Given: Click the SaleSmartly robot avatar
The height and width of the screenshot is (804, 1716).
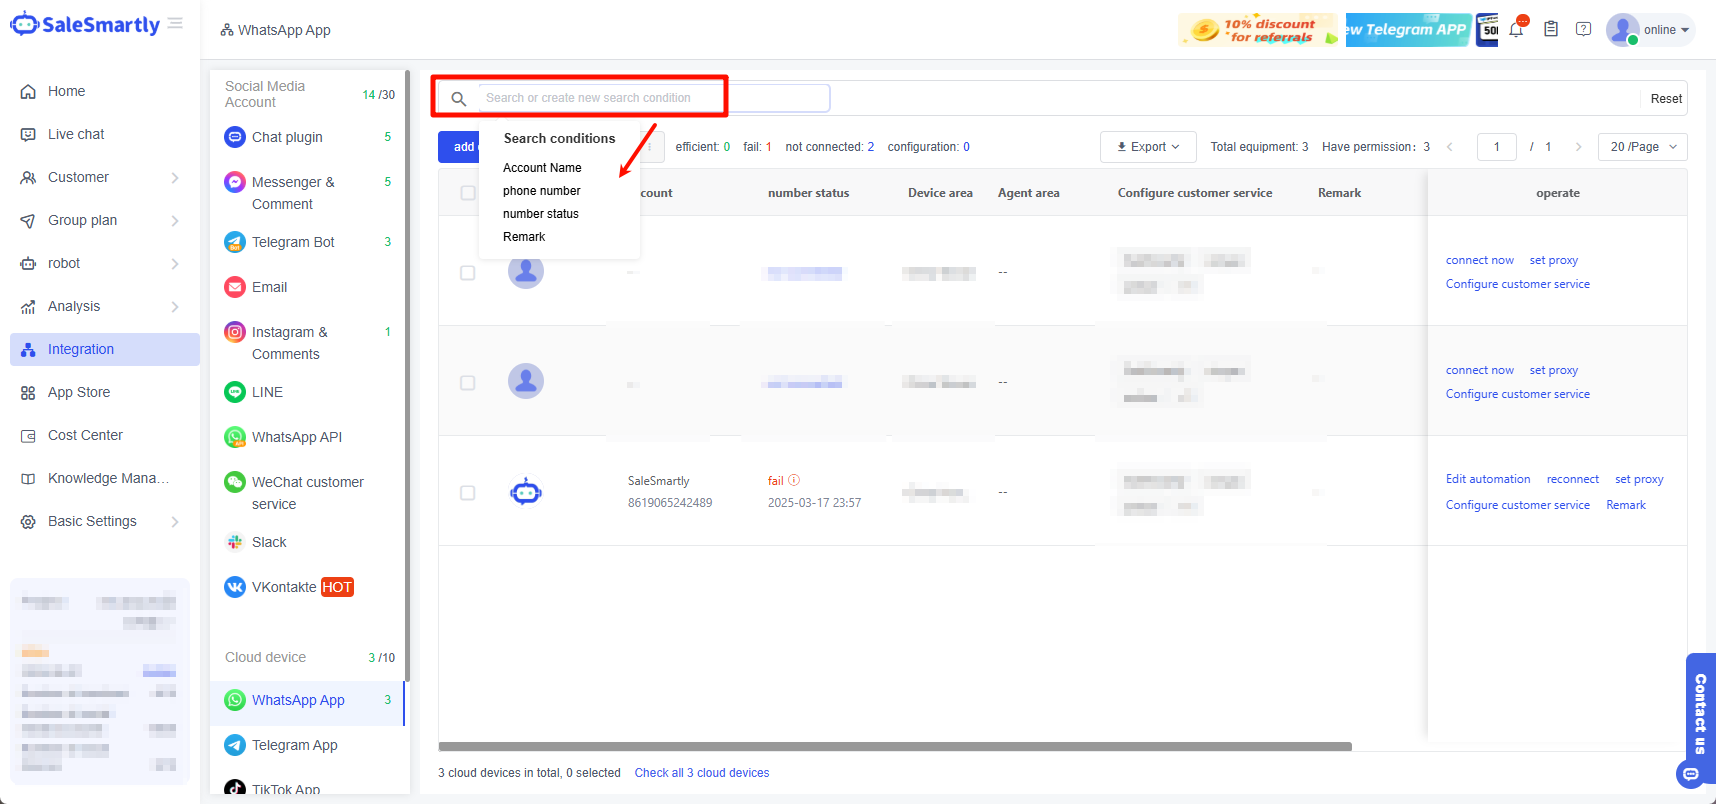Looking at the screenshot, I should [526, 492].
